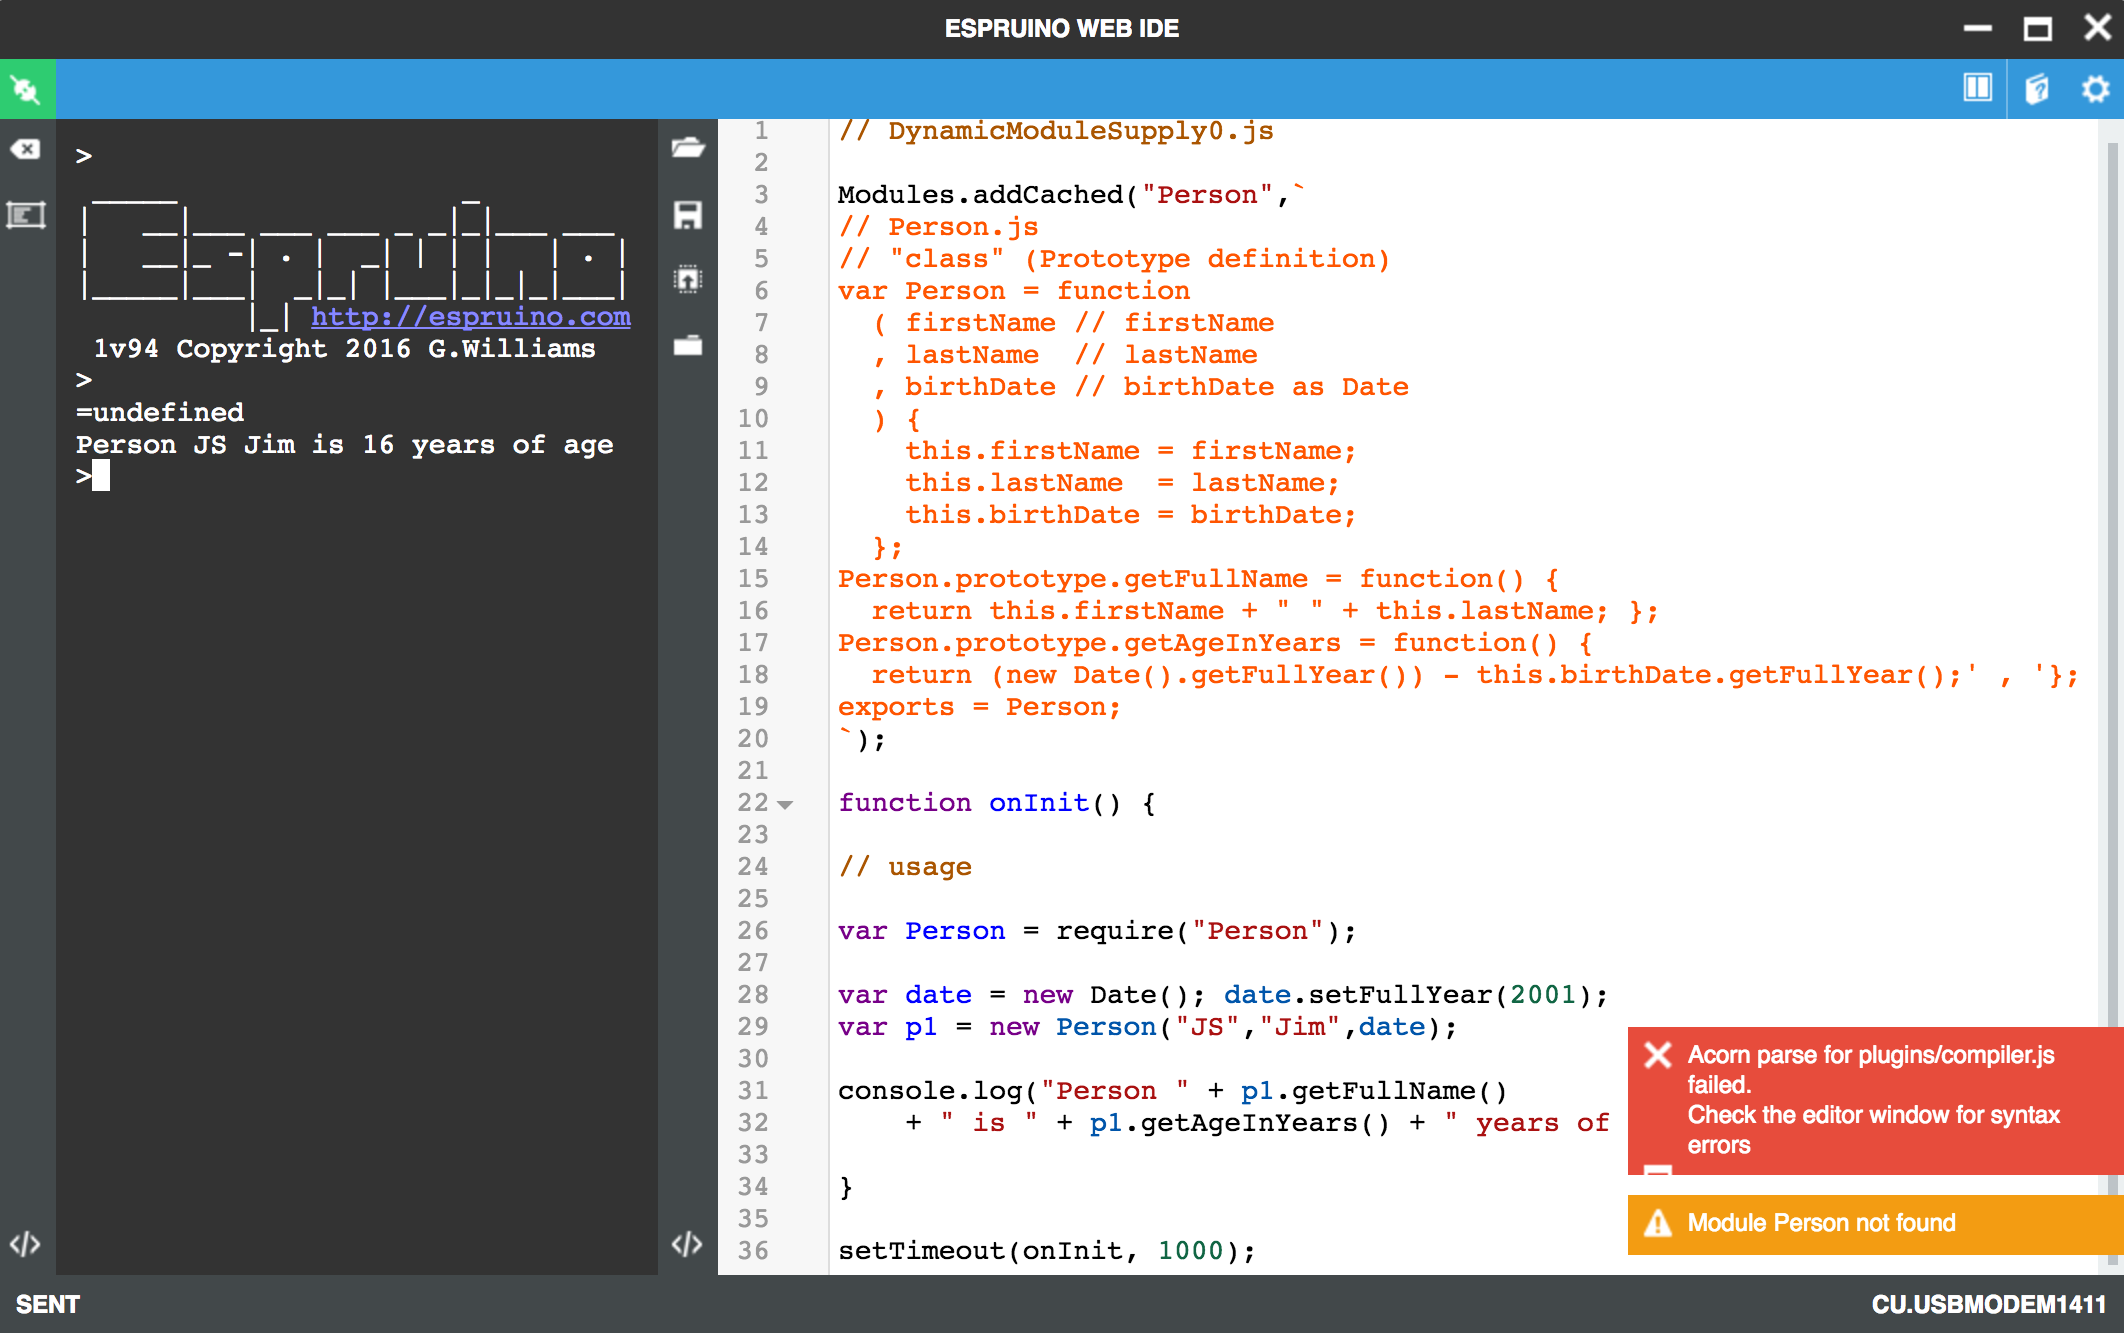Clear the terminal with the backspace icon
The image size is (2124, 1333).
coord(25,150)
